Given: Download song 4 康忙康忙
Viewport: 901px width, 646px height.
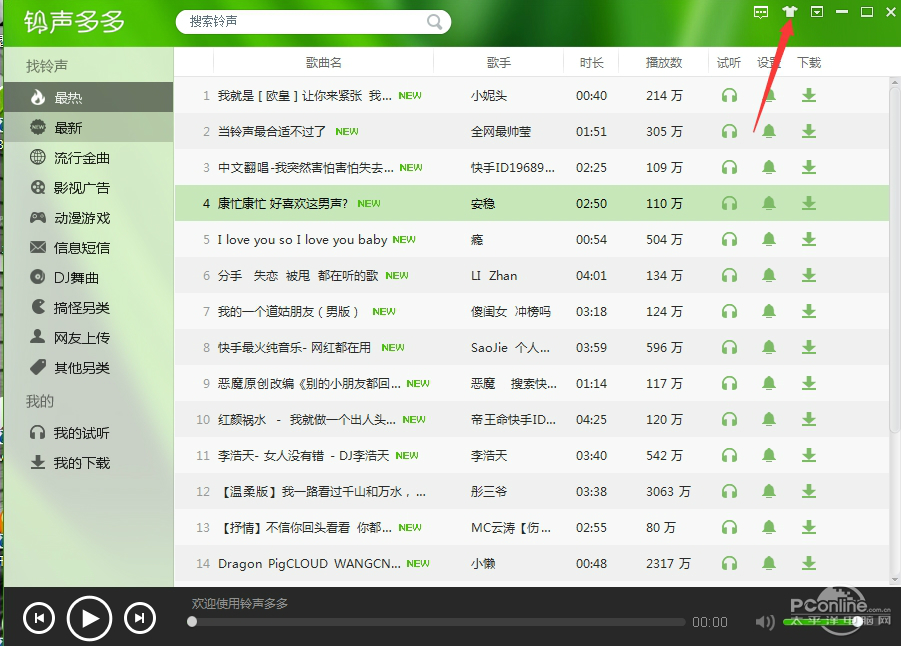Looking at the screenshot, I should (x=809, y=203).
